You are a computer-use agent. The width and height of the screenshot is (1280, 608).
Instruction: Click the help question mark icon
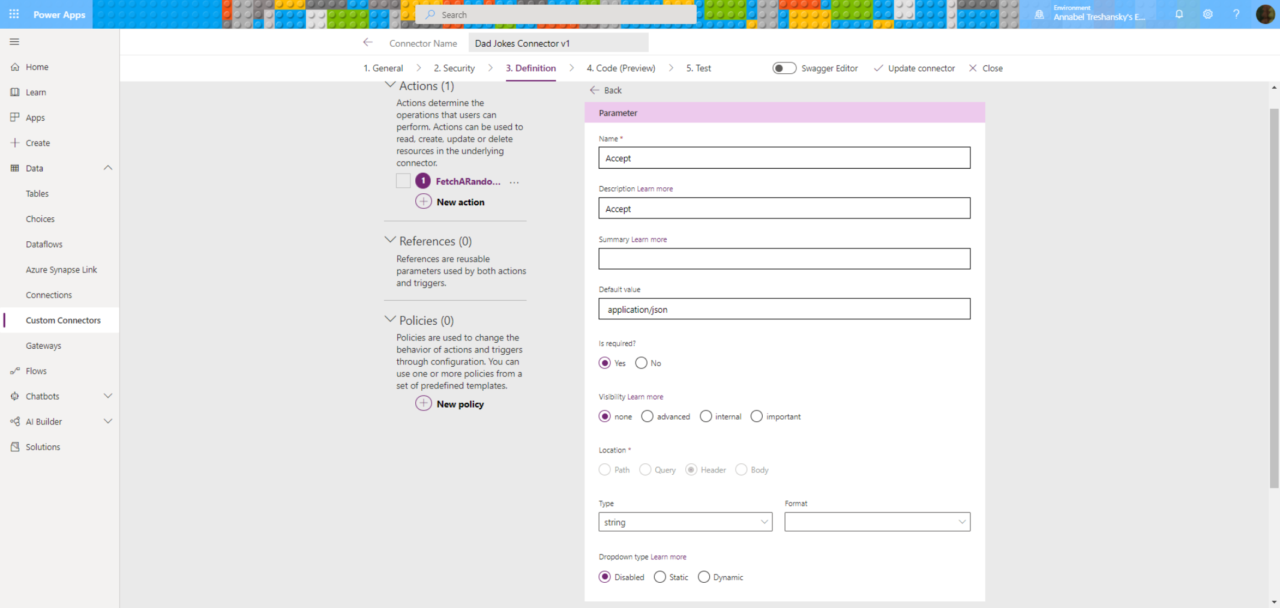point(1236,14)
